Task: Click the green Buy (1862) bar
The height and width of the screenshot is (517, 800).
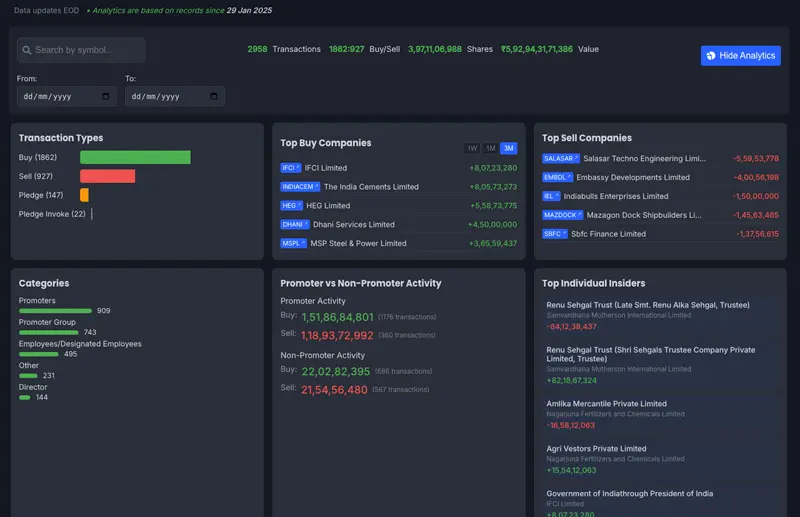Action: (x=135, y=157)
